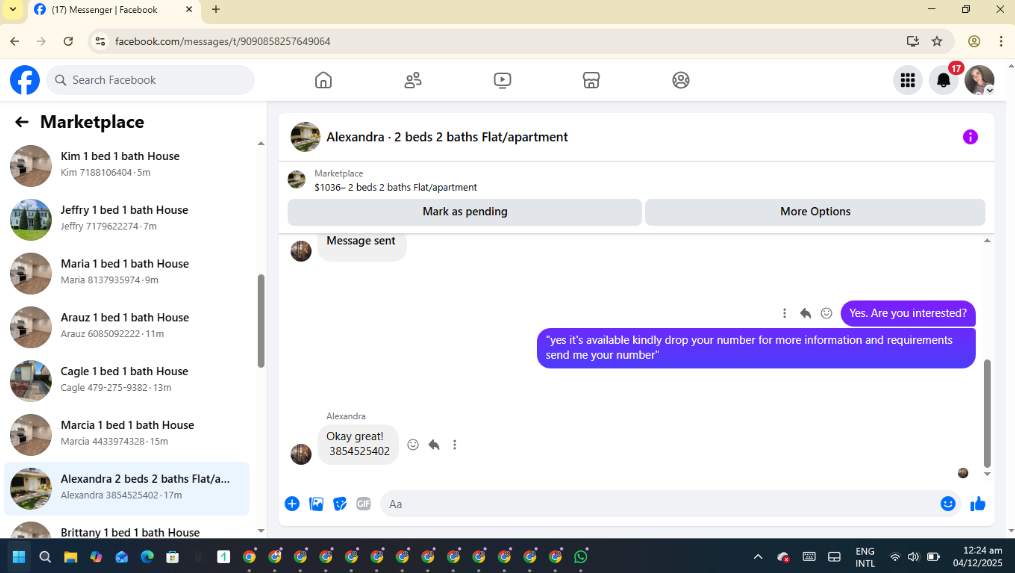
Task: Open the Chrome profile icon
Action: pos(974,41)
